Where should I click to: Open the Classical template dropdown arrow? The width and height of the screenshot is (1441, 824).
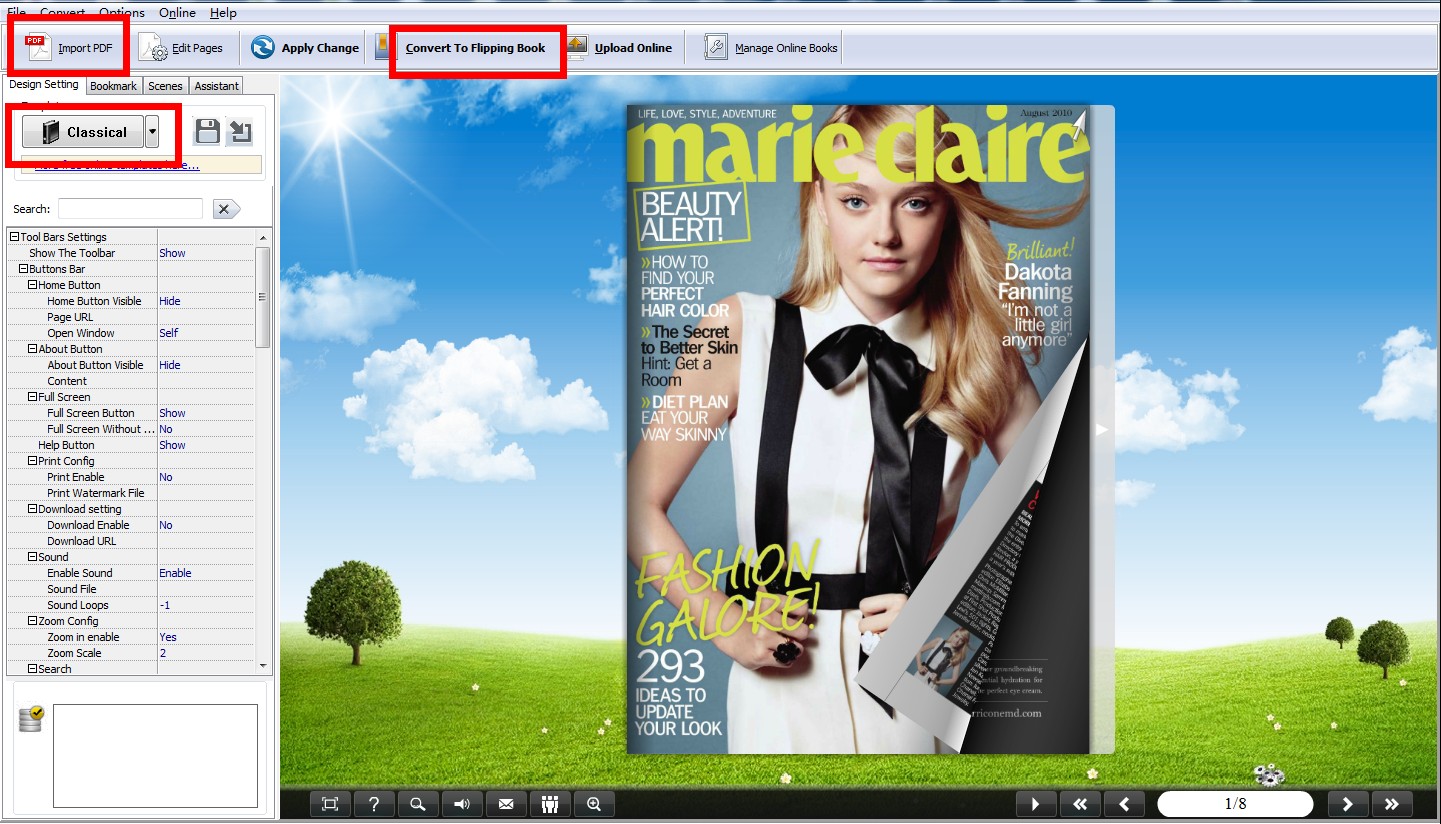(151, 132)
